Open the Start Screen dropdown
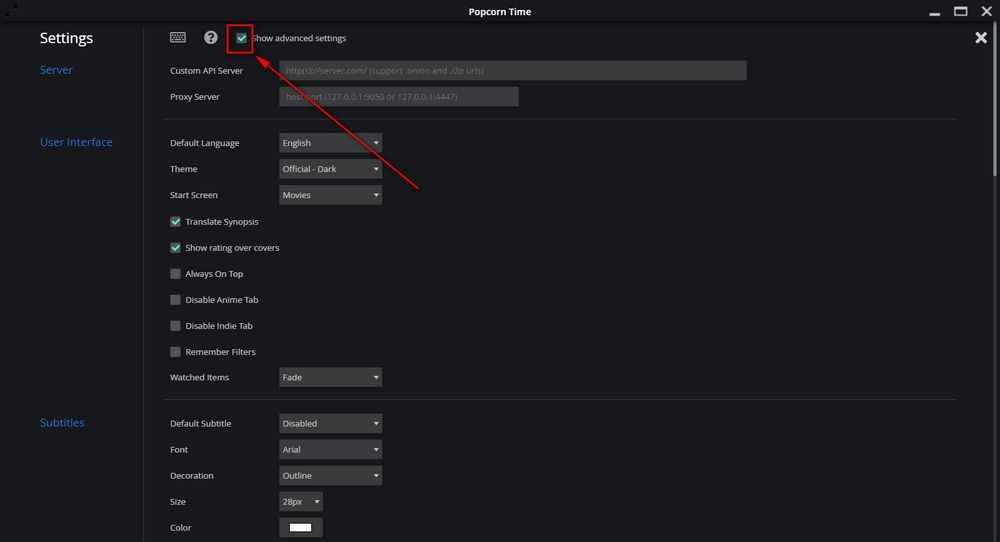This screenshot has height=542, width=1000. pos(330,195)
